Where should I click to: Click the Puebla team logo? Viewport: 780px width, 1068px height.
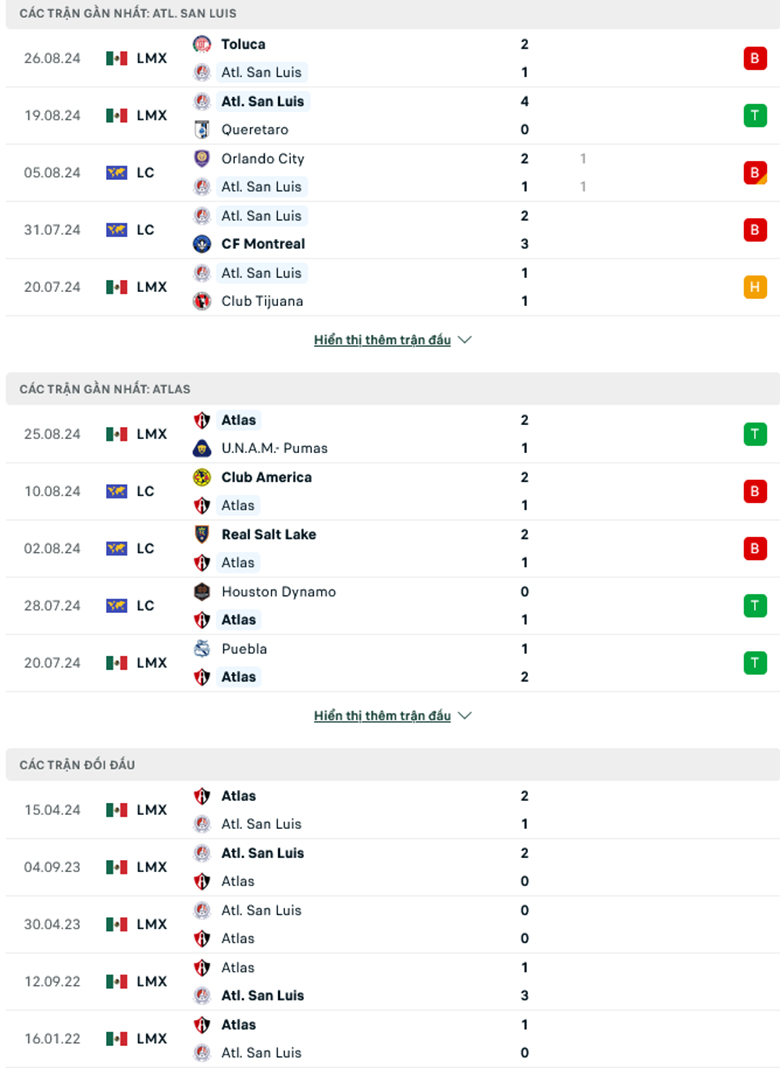click(x=202, y=649)
